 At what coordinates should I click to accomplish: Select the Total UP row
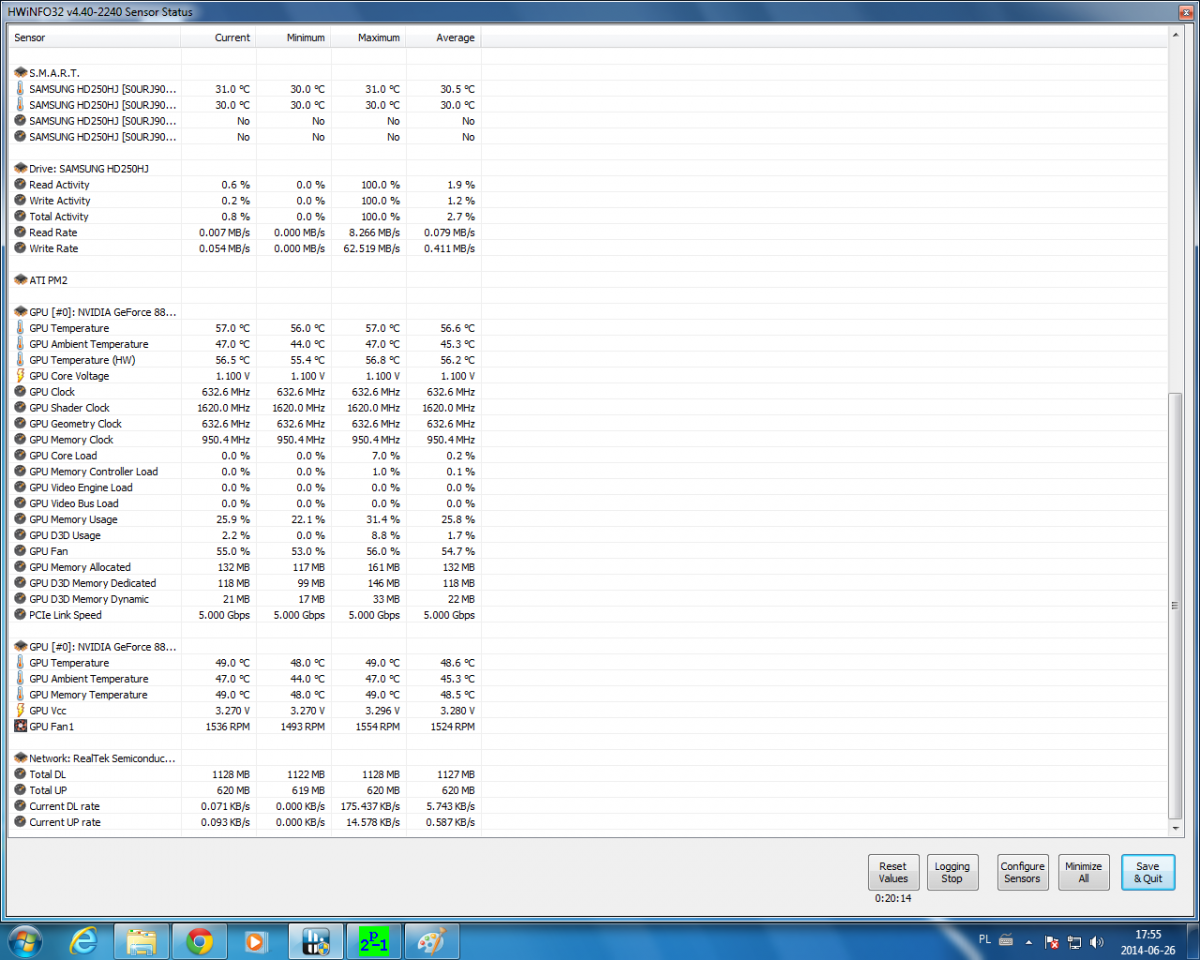[245, 790]
